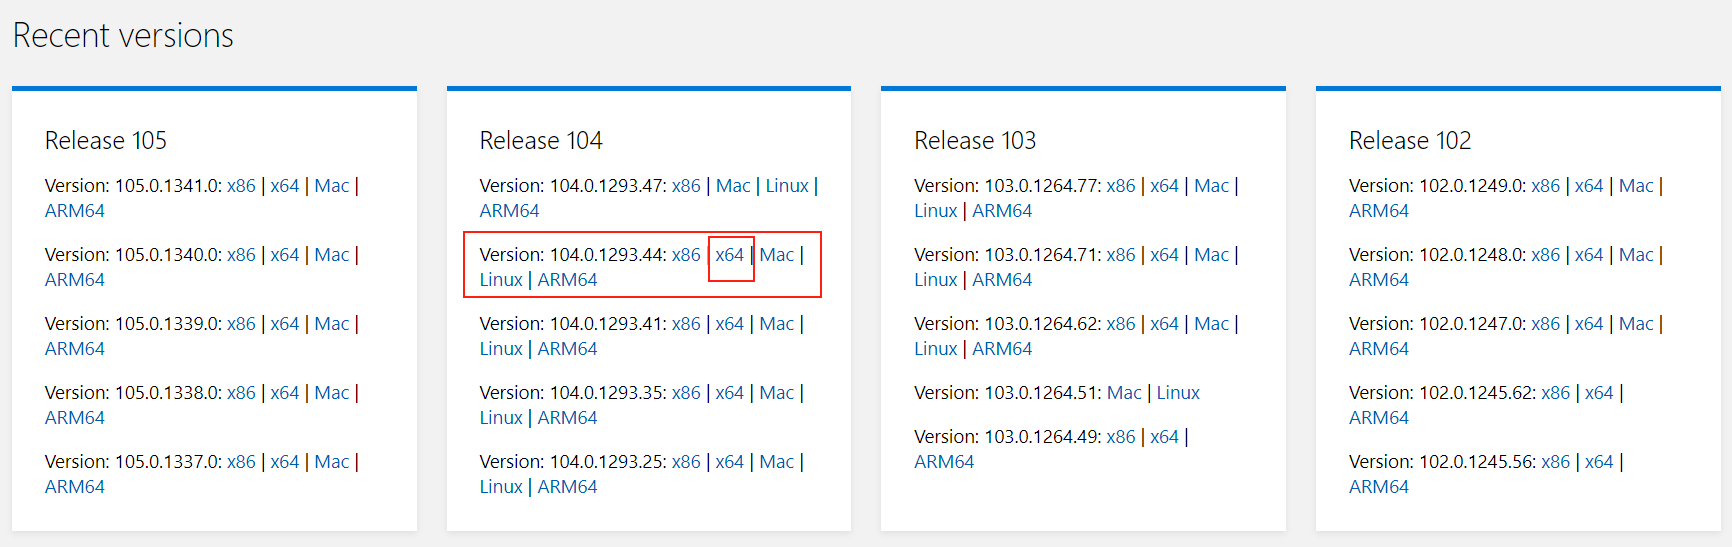
Task: Click ARM64 link for version 104.0.1293.47
Action: tap(509, 211)
